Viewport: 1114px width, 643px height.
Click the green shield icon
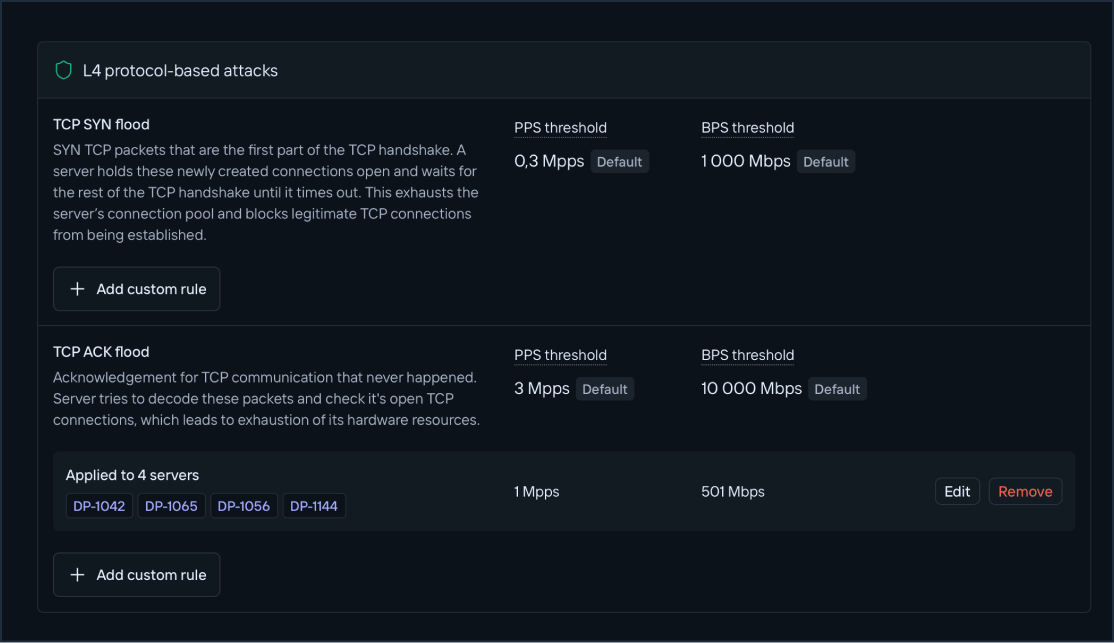(x=64, y=70)
